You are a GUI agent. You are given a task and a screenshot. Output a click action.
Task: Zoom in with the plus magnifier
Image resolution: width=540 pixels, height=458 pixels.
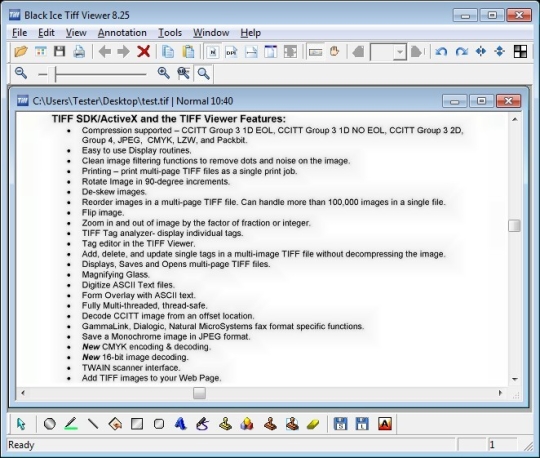pyautogui.click(x=164, y=73)
